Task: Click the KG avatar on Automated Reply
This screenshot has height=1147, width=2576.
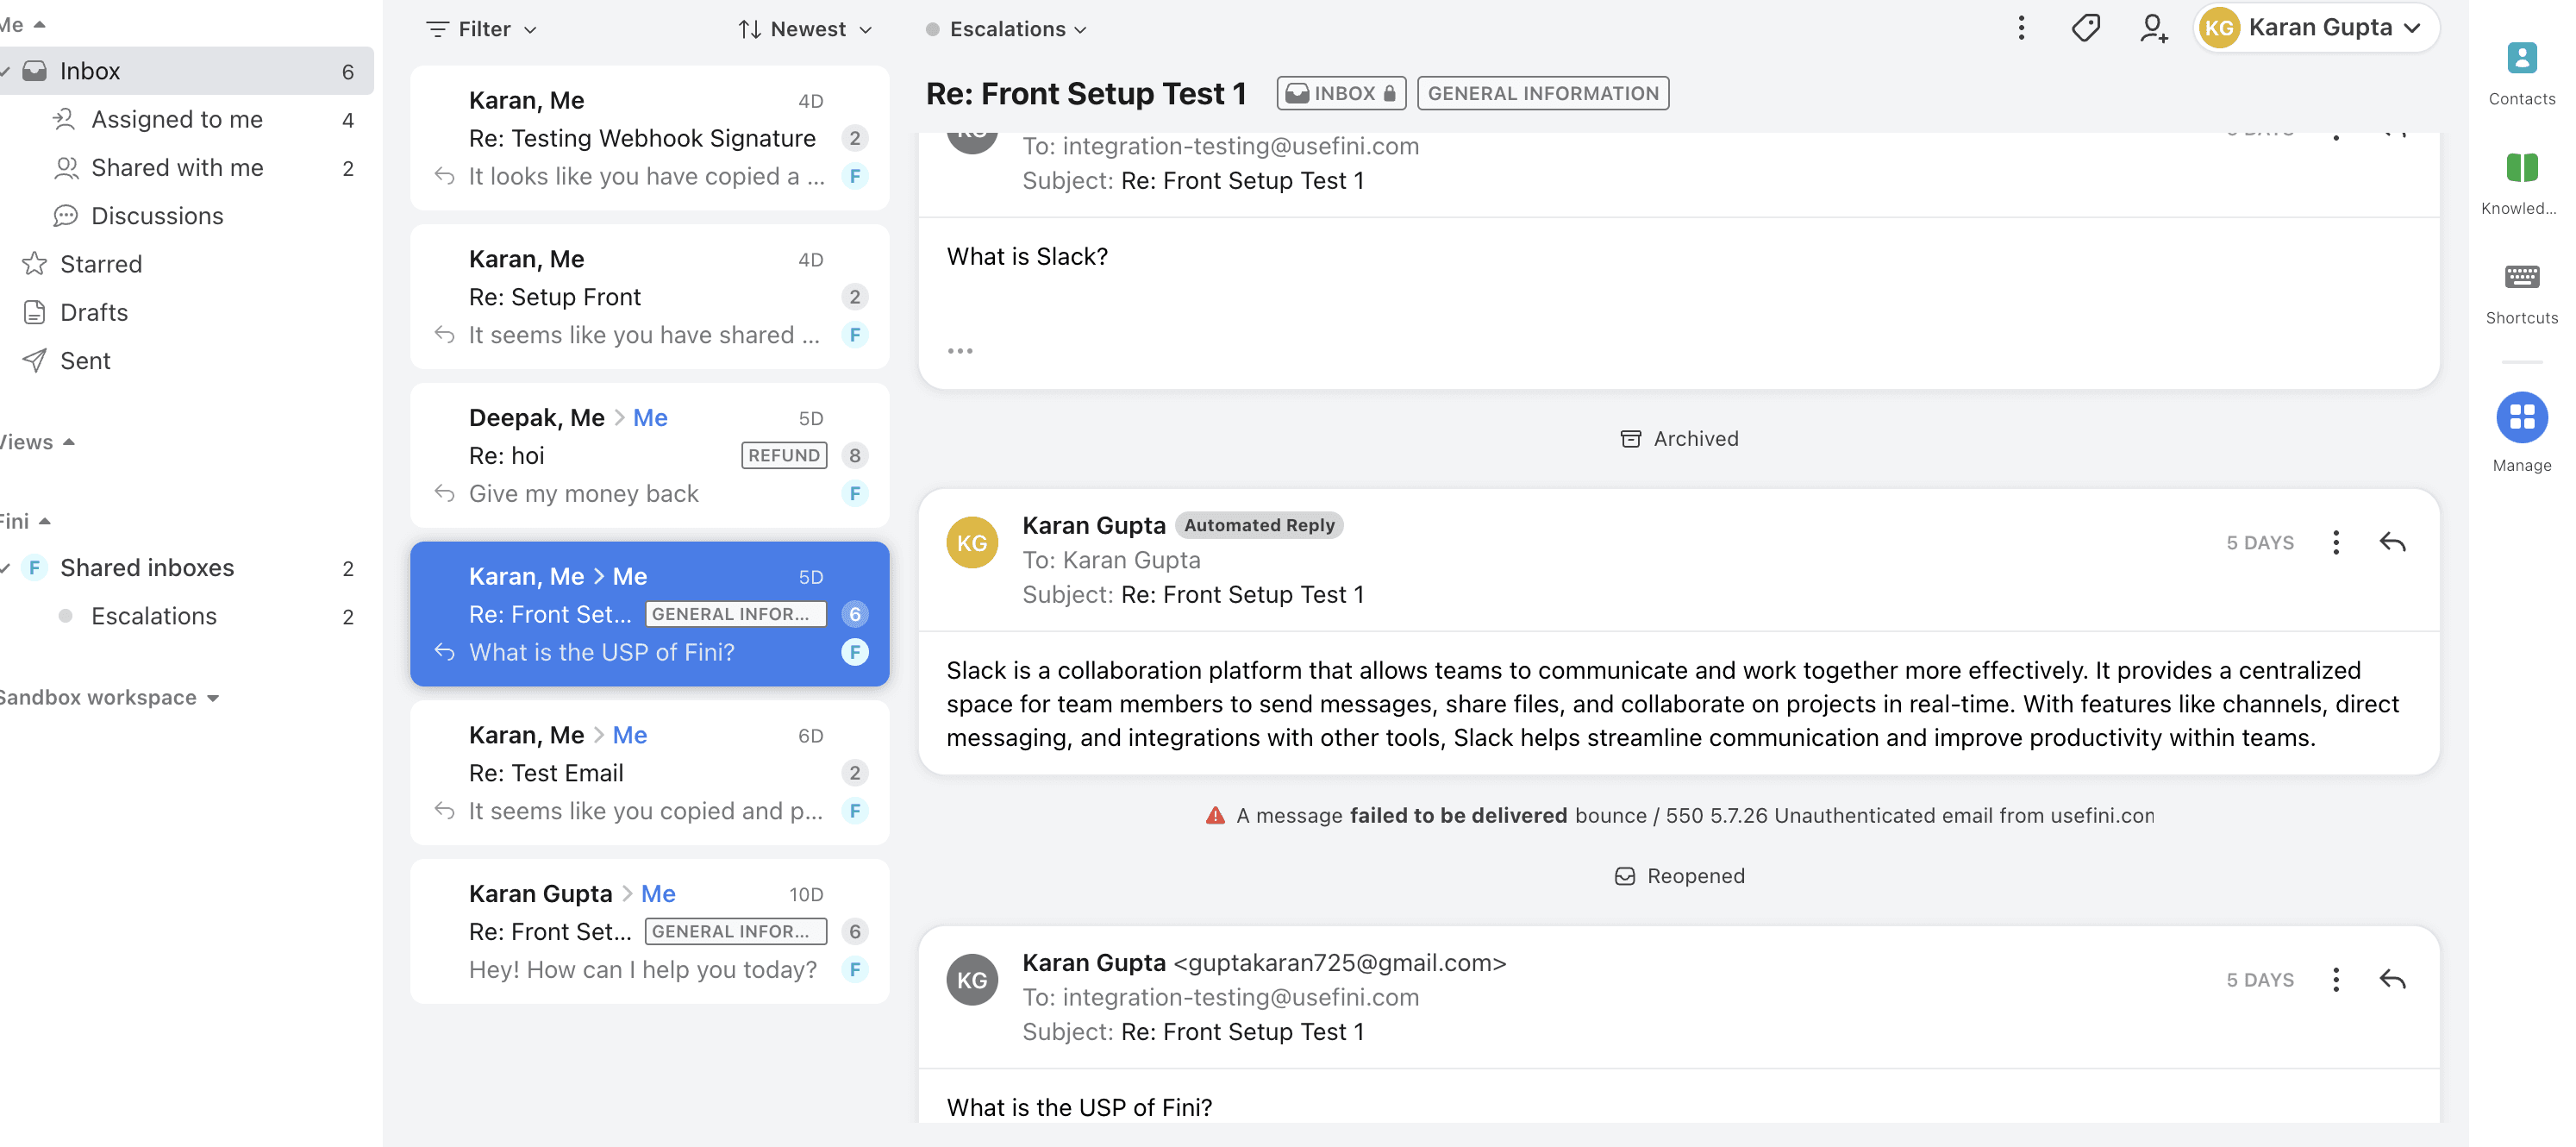Action: pyautogui.click(x=972, y=542)
